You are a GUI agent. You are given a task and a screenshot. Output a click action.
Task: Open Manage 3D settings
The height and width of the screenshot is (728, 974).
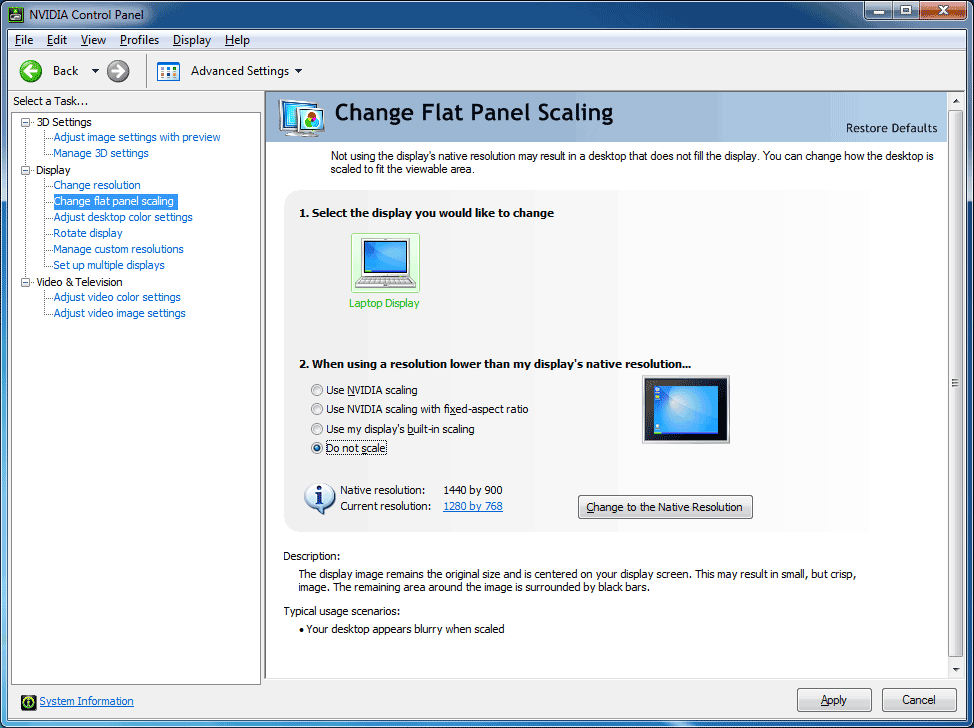tap(101, 153)
